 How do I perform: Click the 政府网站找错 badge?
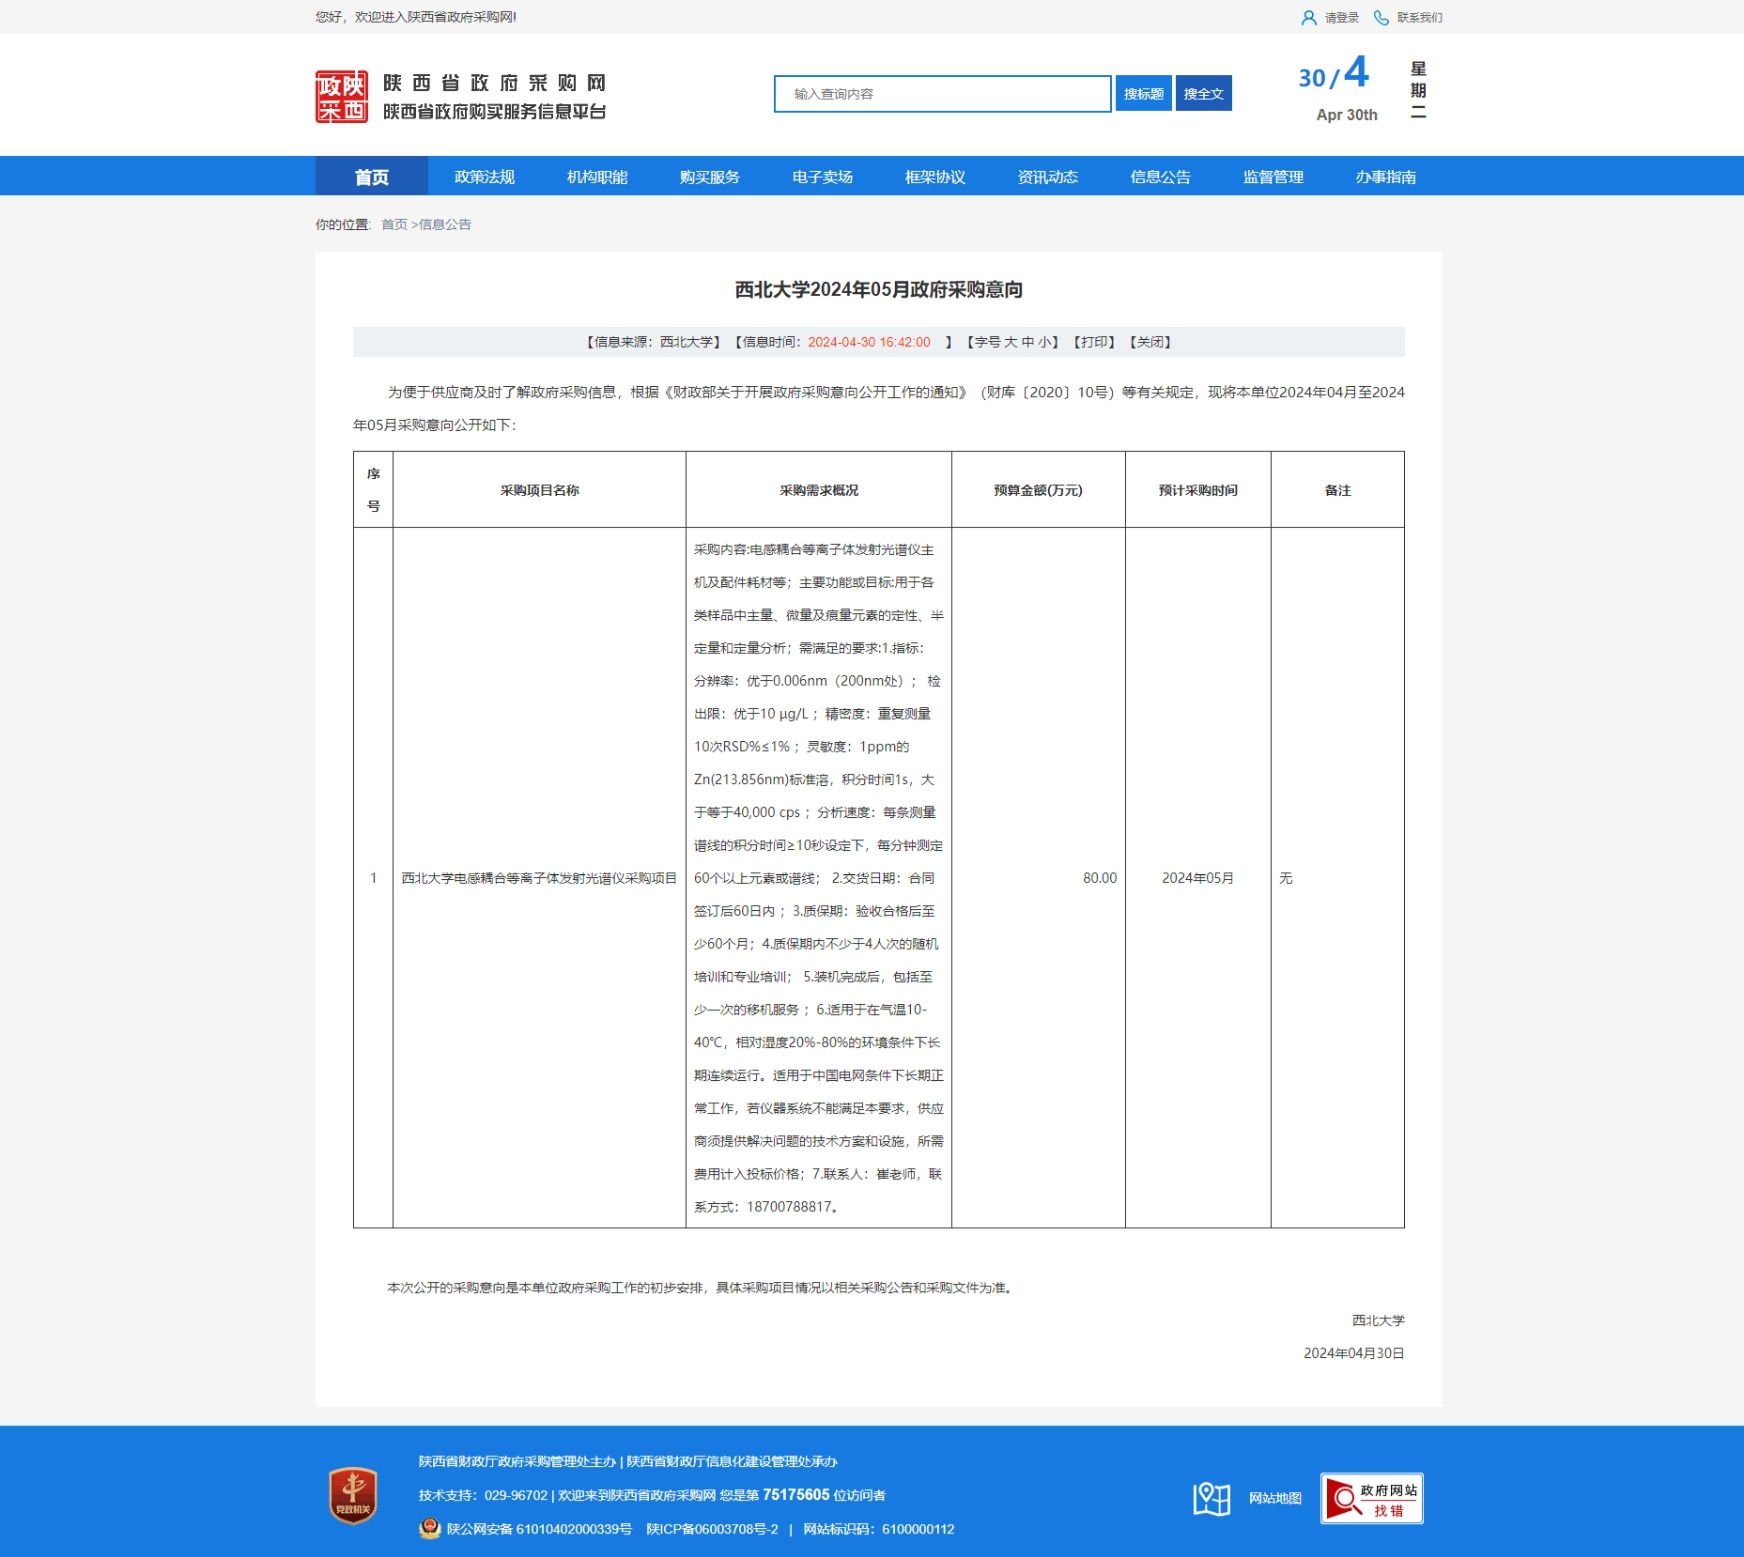click(1371, 1498)
